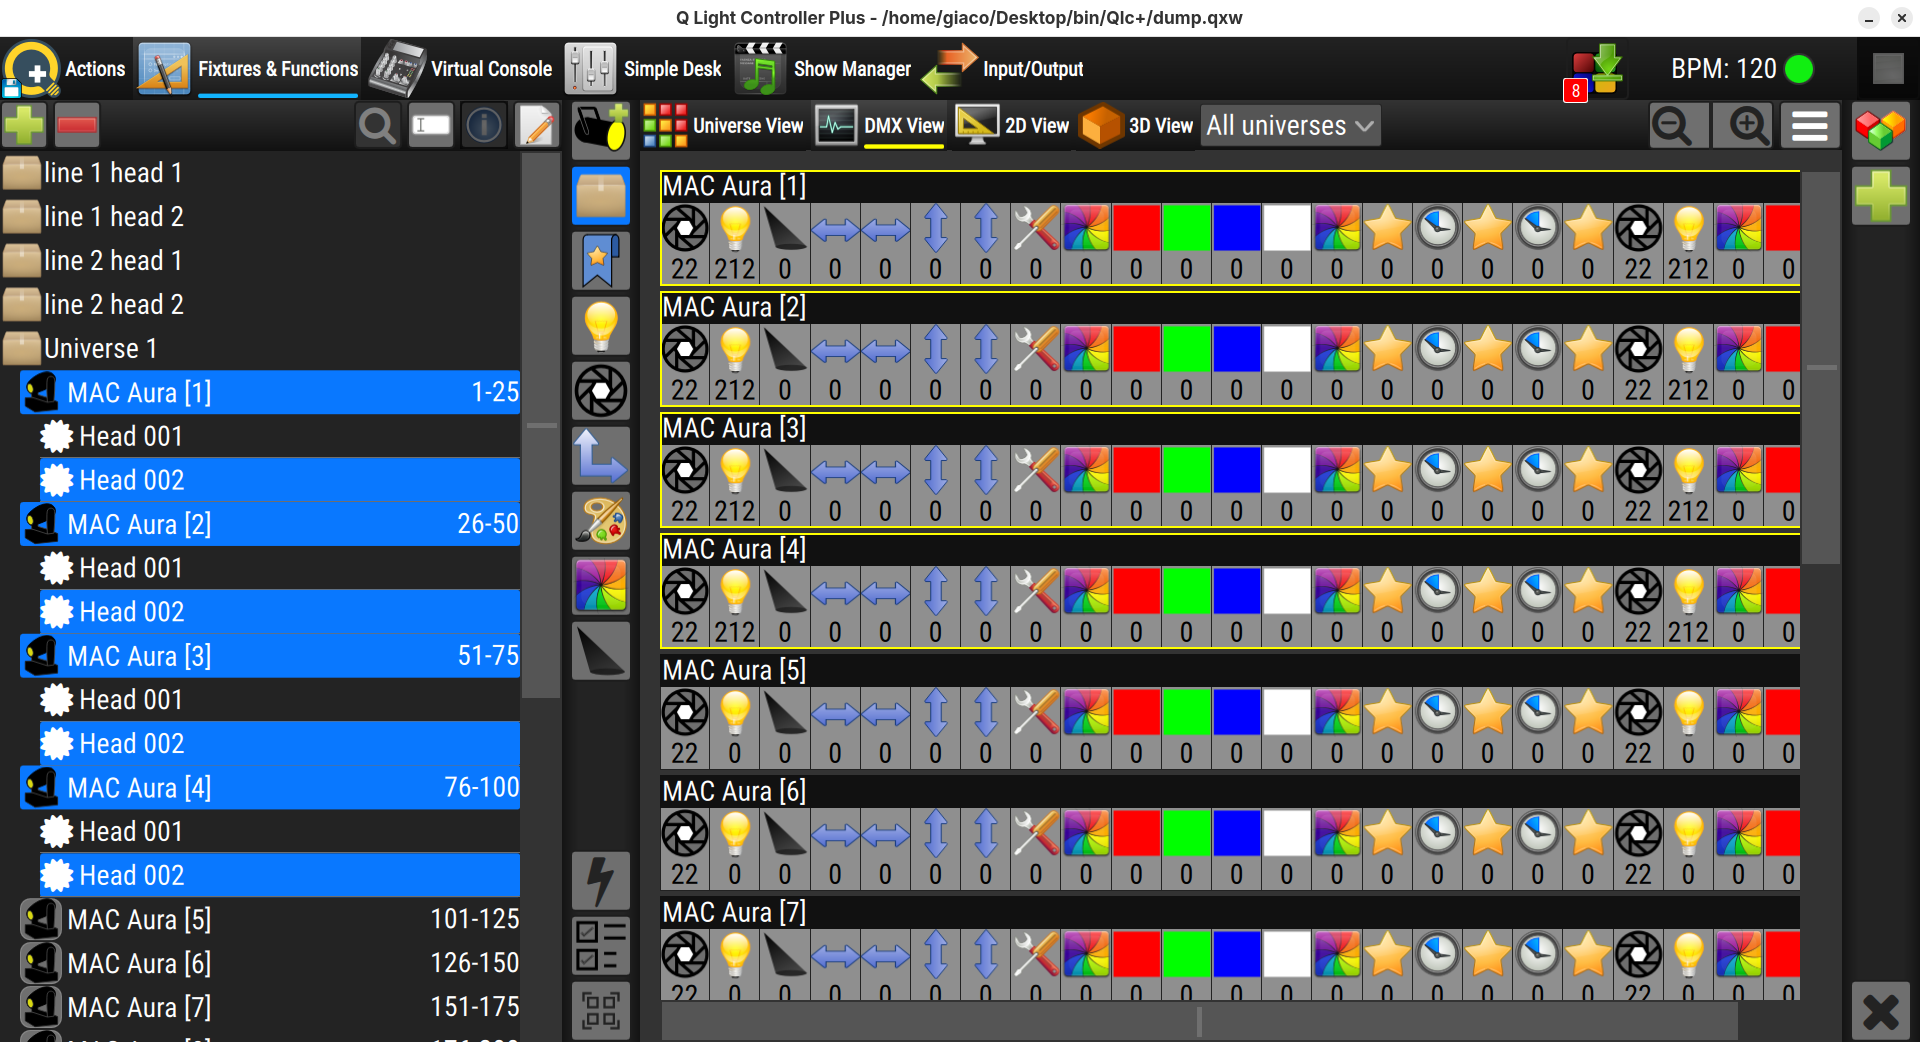Select Head 001 under MAC Aura [4]
Screen dimensions: 1920x1042
pyautogui.click(x=280, y=833)
